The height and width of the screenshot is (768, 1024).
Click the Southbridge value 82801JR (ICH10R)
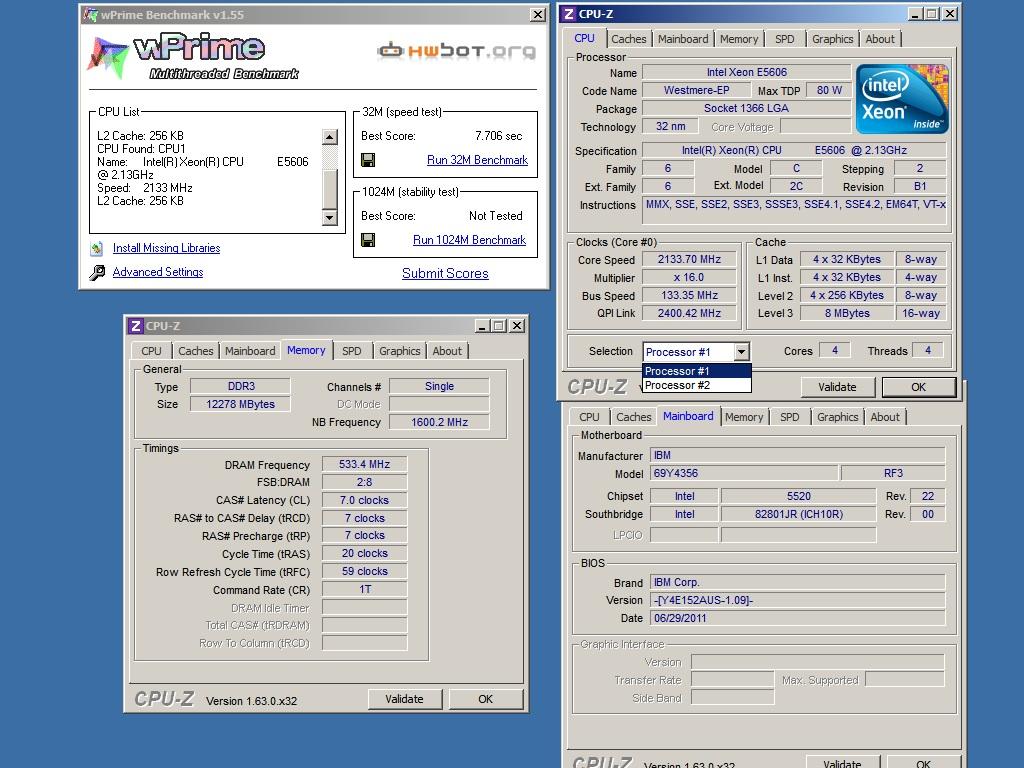coord(799,515)
